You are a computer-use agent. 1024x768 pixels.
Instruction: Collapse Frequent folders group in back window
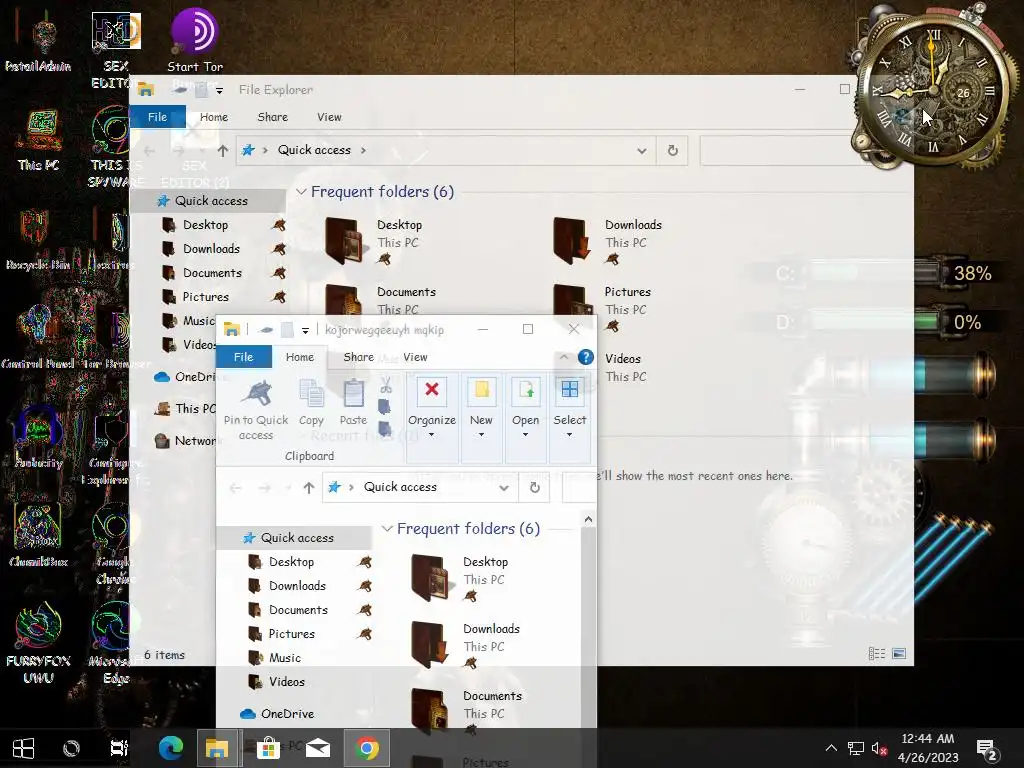click(x=301, y=192)
